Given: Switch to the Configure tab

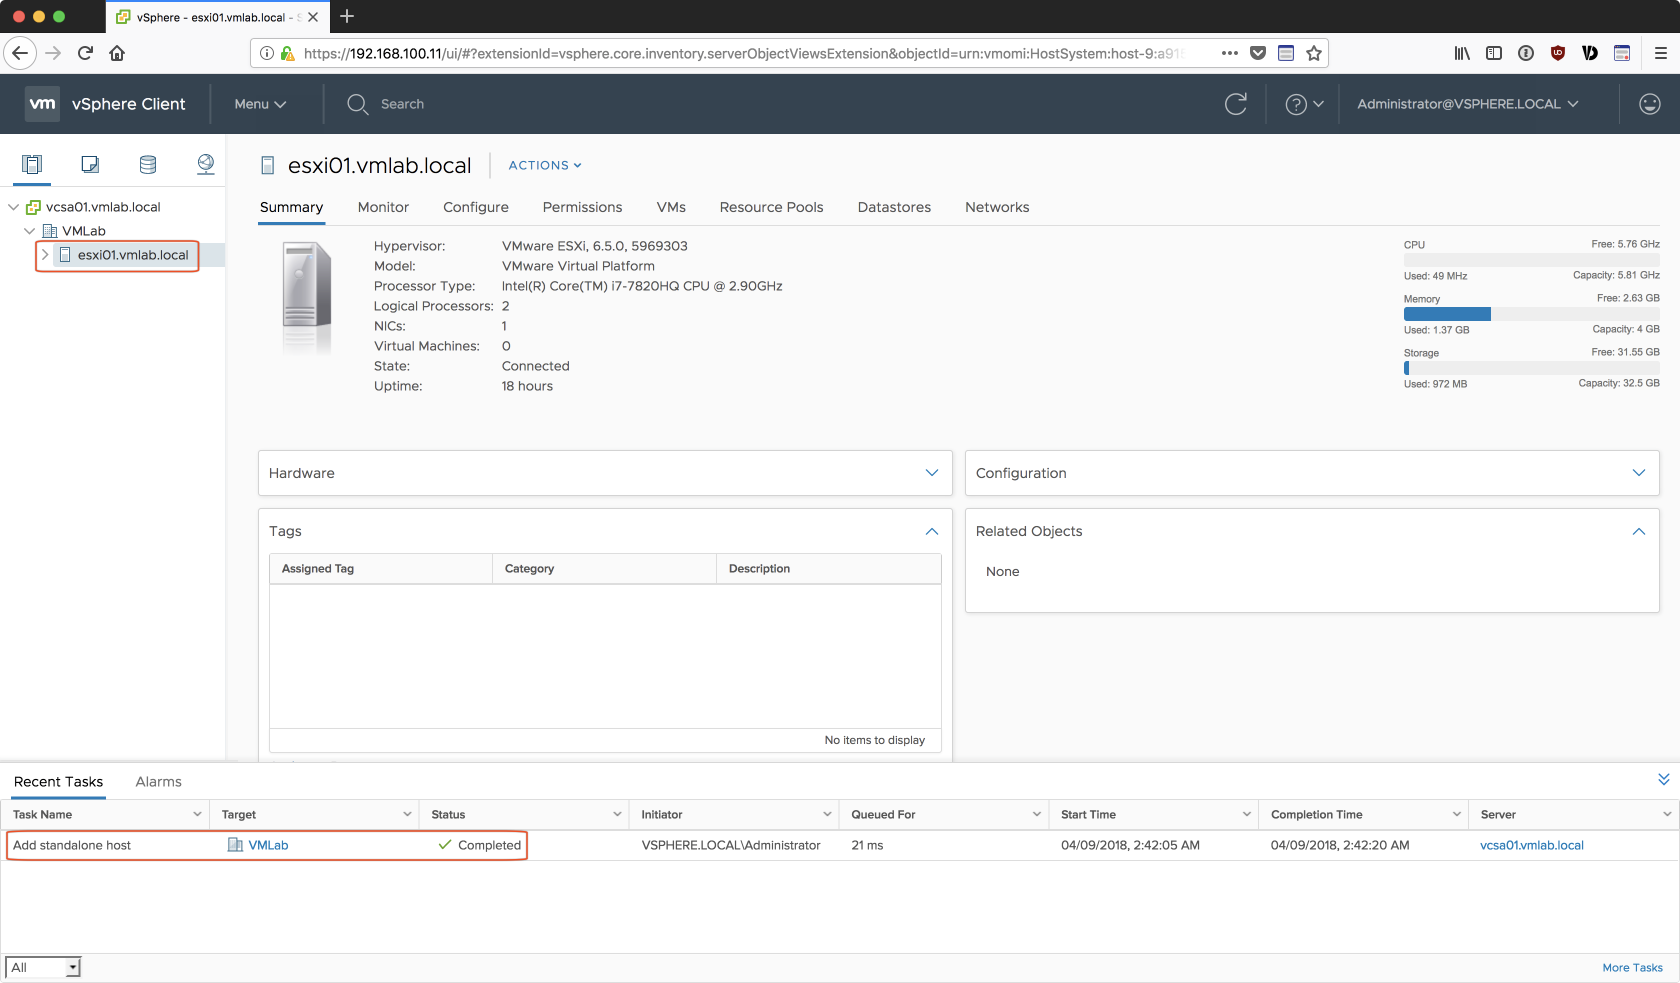Looking at the screenshot, I should pyautogui.click(x=475, y=207).
